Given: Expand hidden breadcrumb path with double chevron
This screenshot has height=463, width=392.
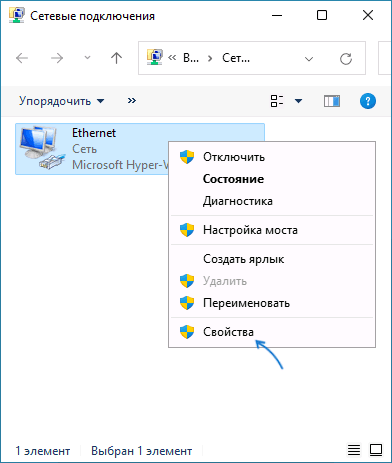Looking at the screenshot, I should (172, 58).
